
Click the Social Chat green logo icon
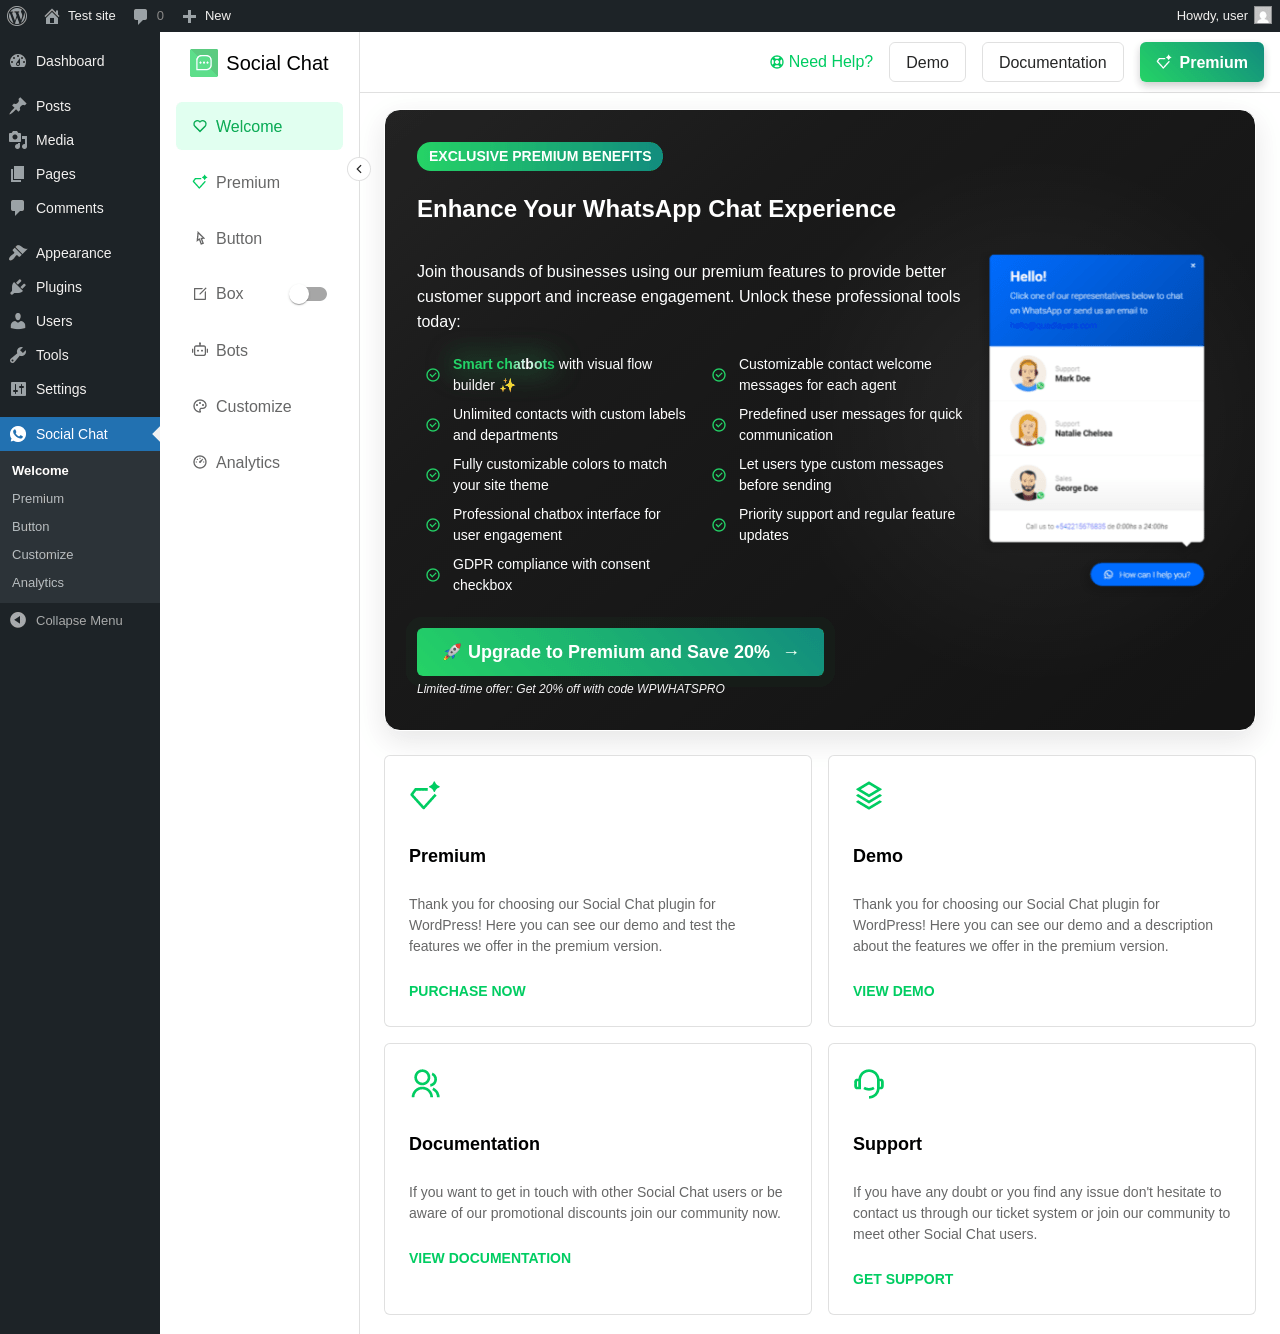click(204, 63)
